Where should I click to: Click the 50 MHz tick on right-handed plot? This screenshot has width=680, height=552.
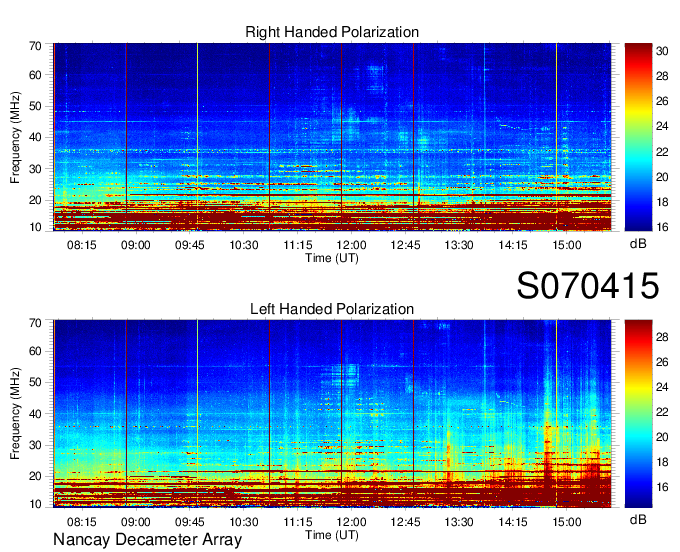coord(35,107)
